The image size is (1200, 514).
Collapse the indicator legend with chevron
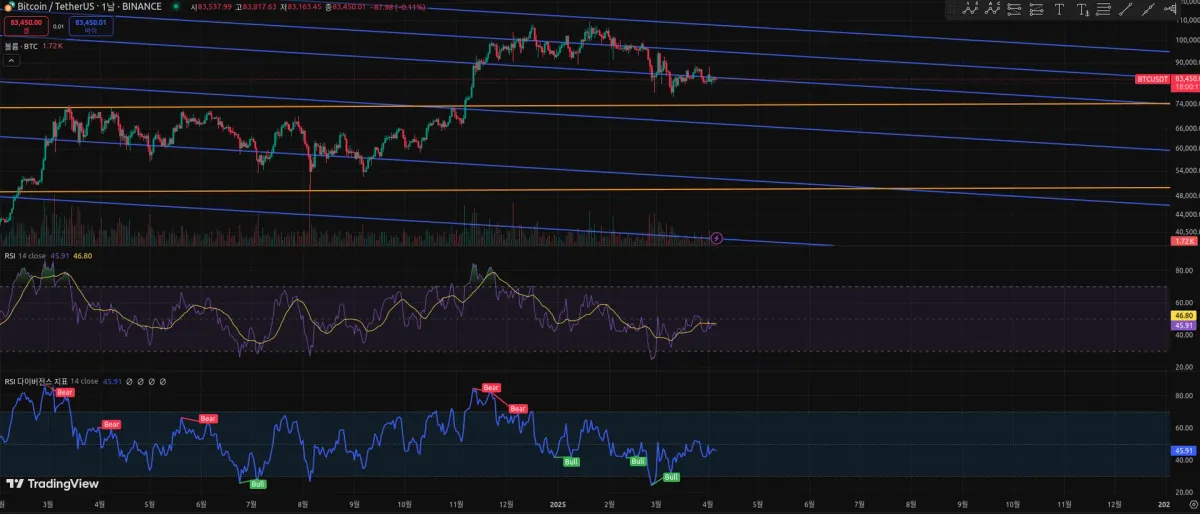click(x=11, y=61)
